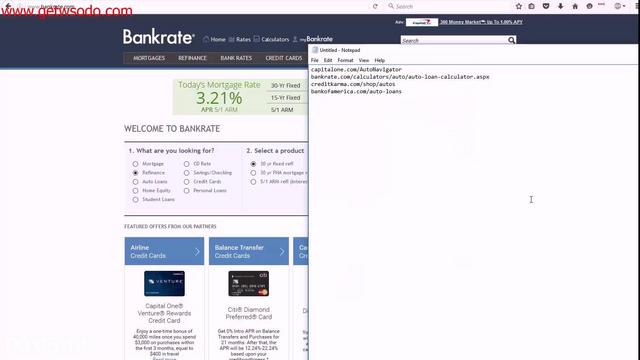Viewport: 640px width, 360px height.
Task: Click the 3.21% mortgage rate value
Action: pyautogui.click(x=219, y=98)
